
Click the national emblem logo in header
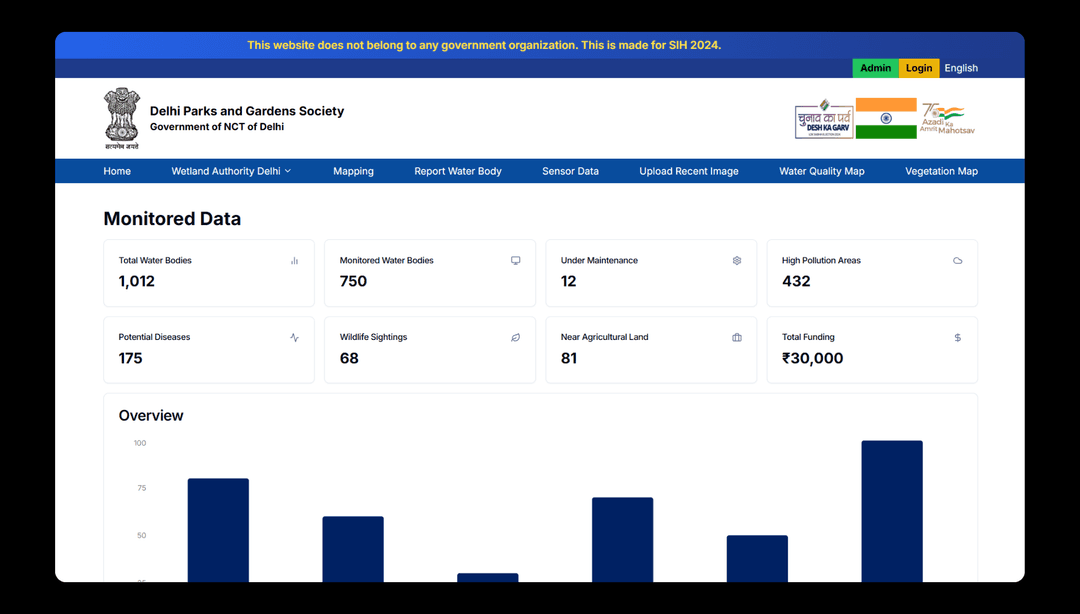pos(122,118)
